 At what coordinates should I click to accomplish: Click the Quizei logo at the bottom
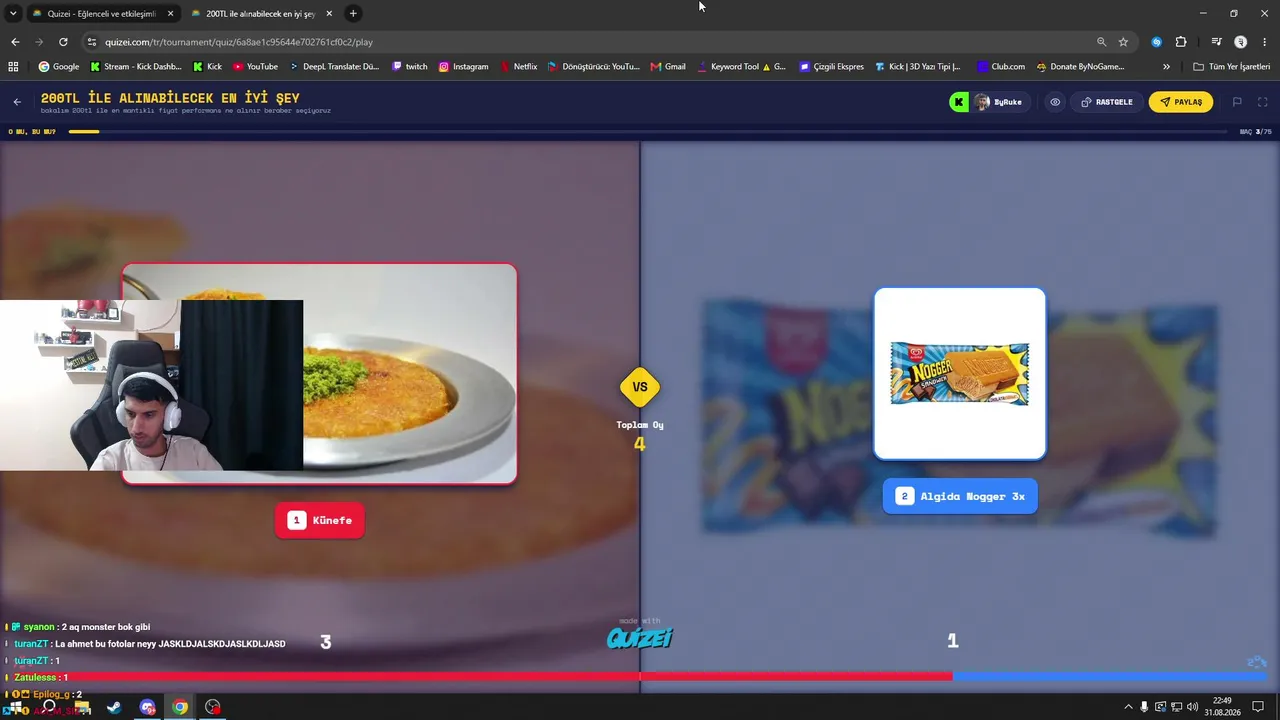click(x=640, y=636)
